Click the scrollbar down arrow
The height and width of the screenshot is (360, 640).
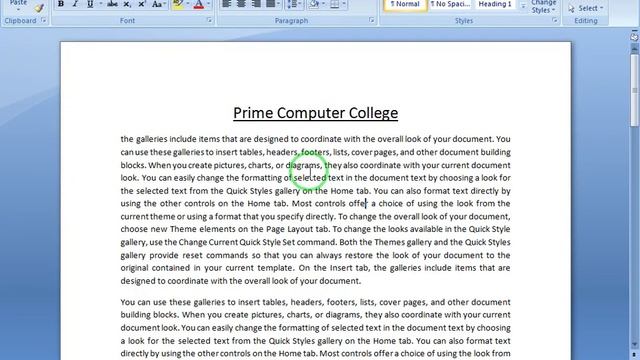(x=634, y=344)
